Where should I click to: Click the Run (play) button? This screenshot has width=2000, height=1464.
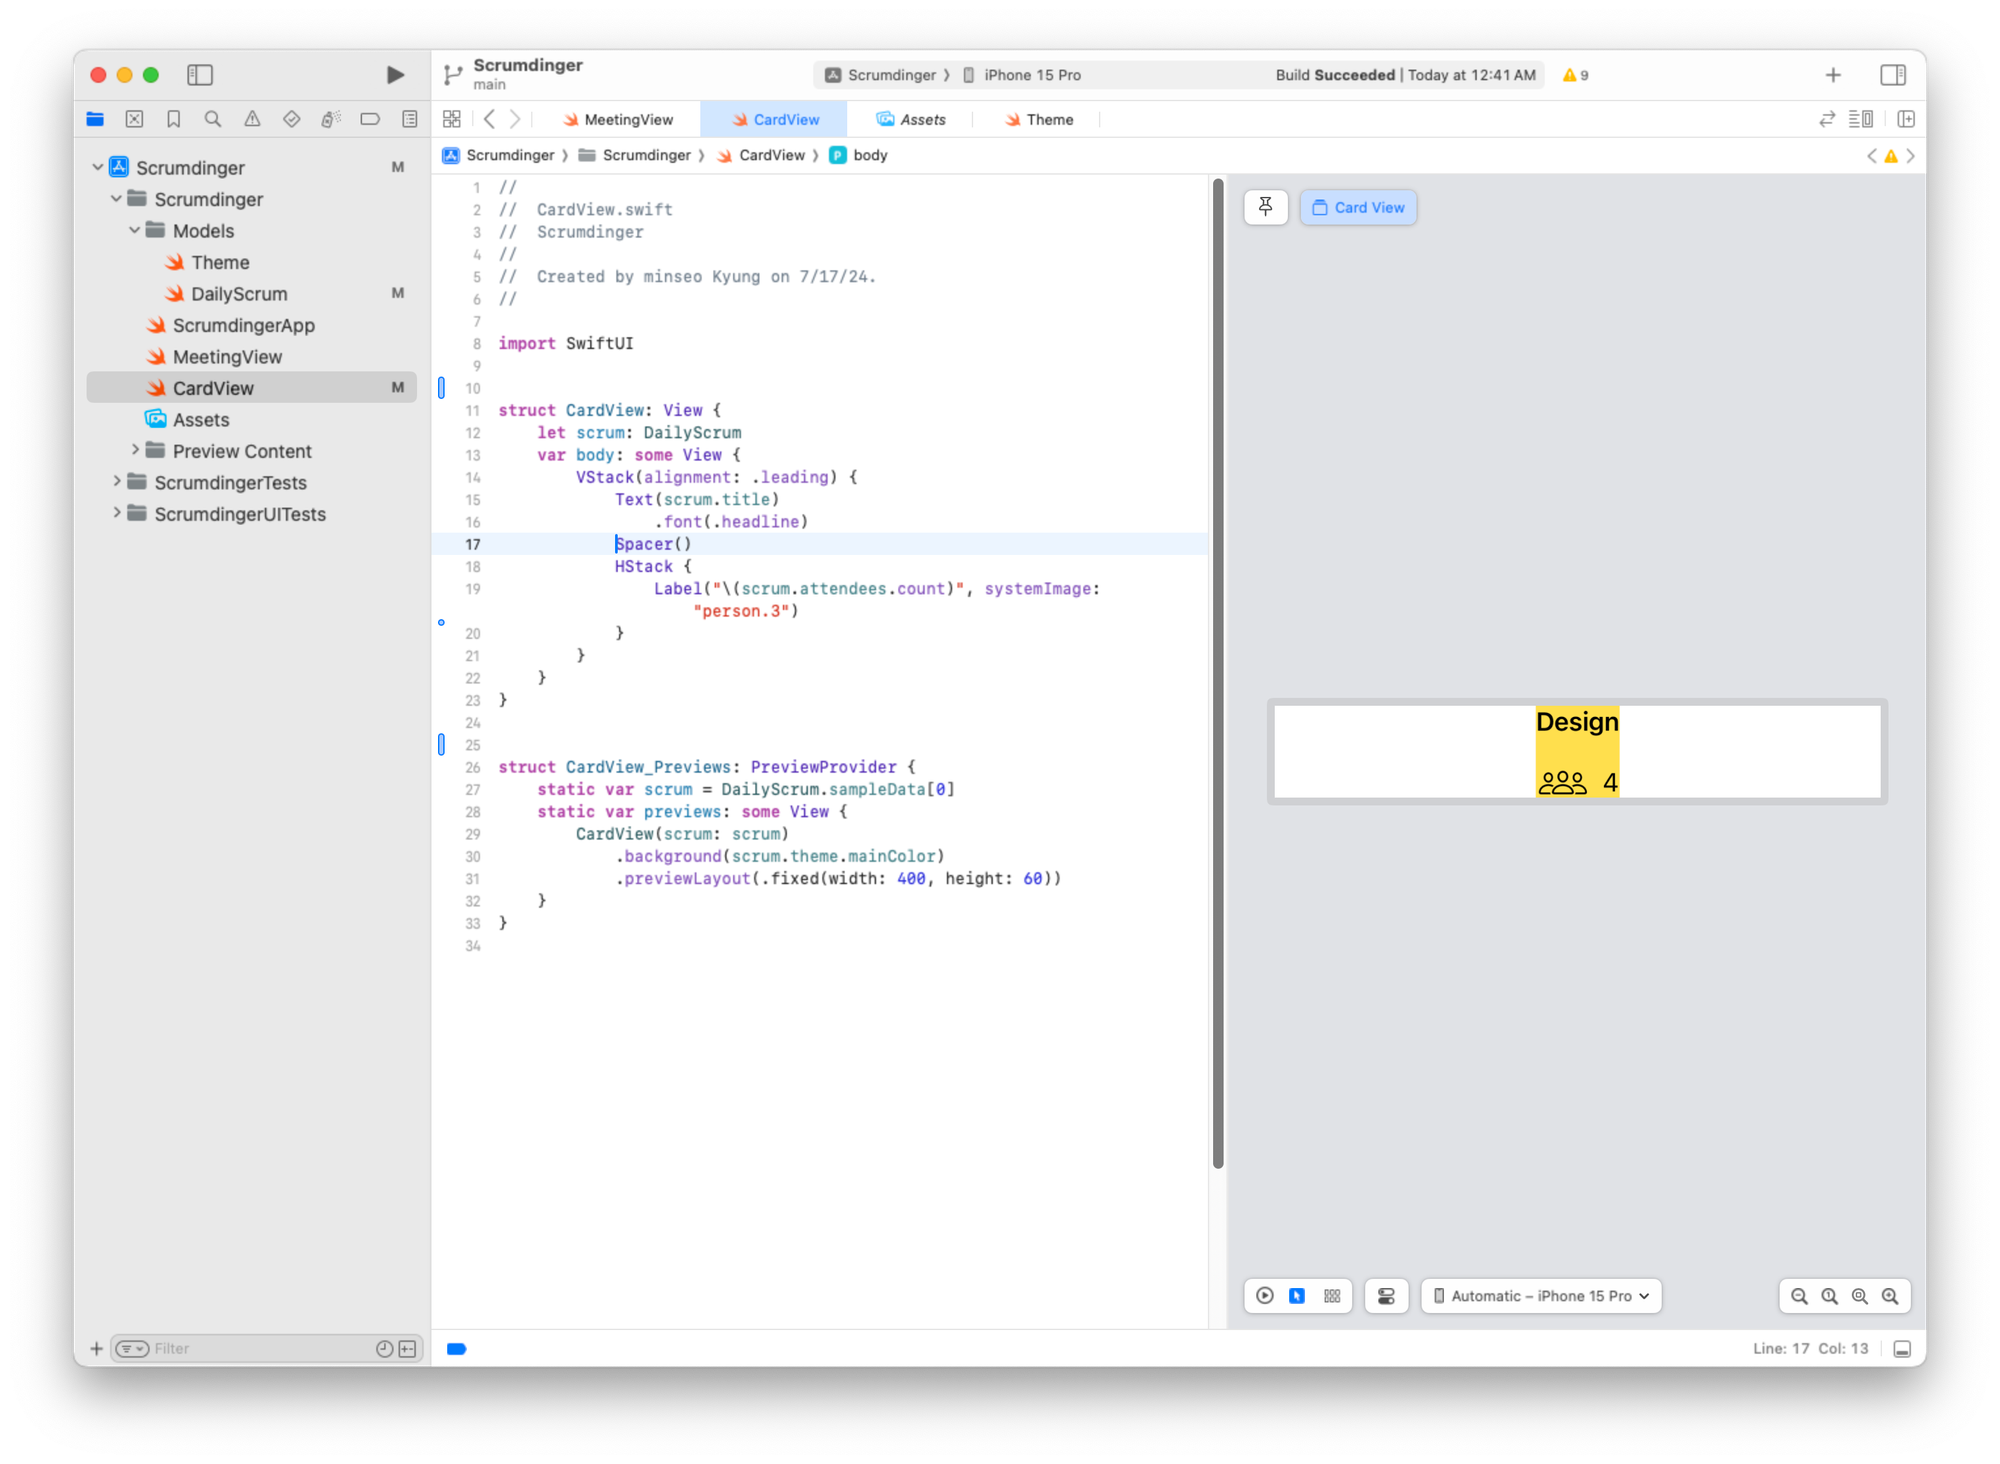(x=395, y=75)
